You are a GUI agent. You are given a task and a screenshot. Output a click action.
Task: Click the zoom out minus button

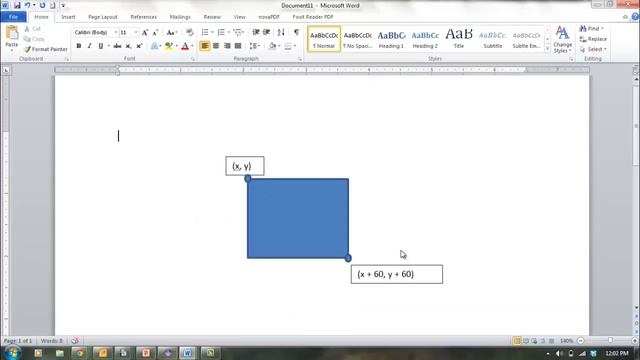point(580,340)
